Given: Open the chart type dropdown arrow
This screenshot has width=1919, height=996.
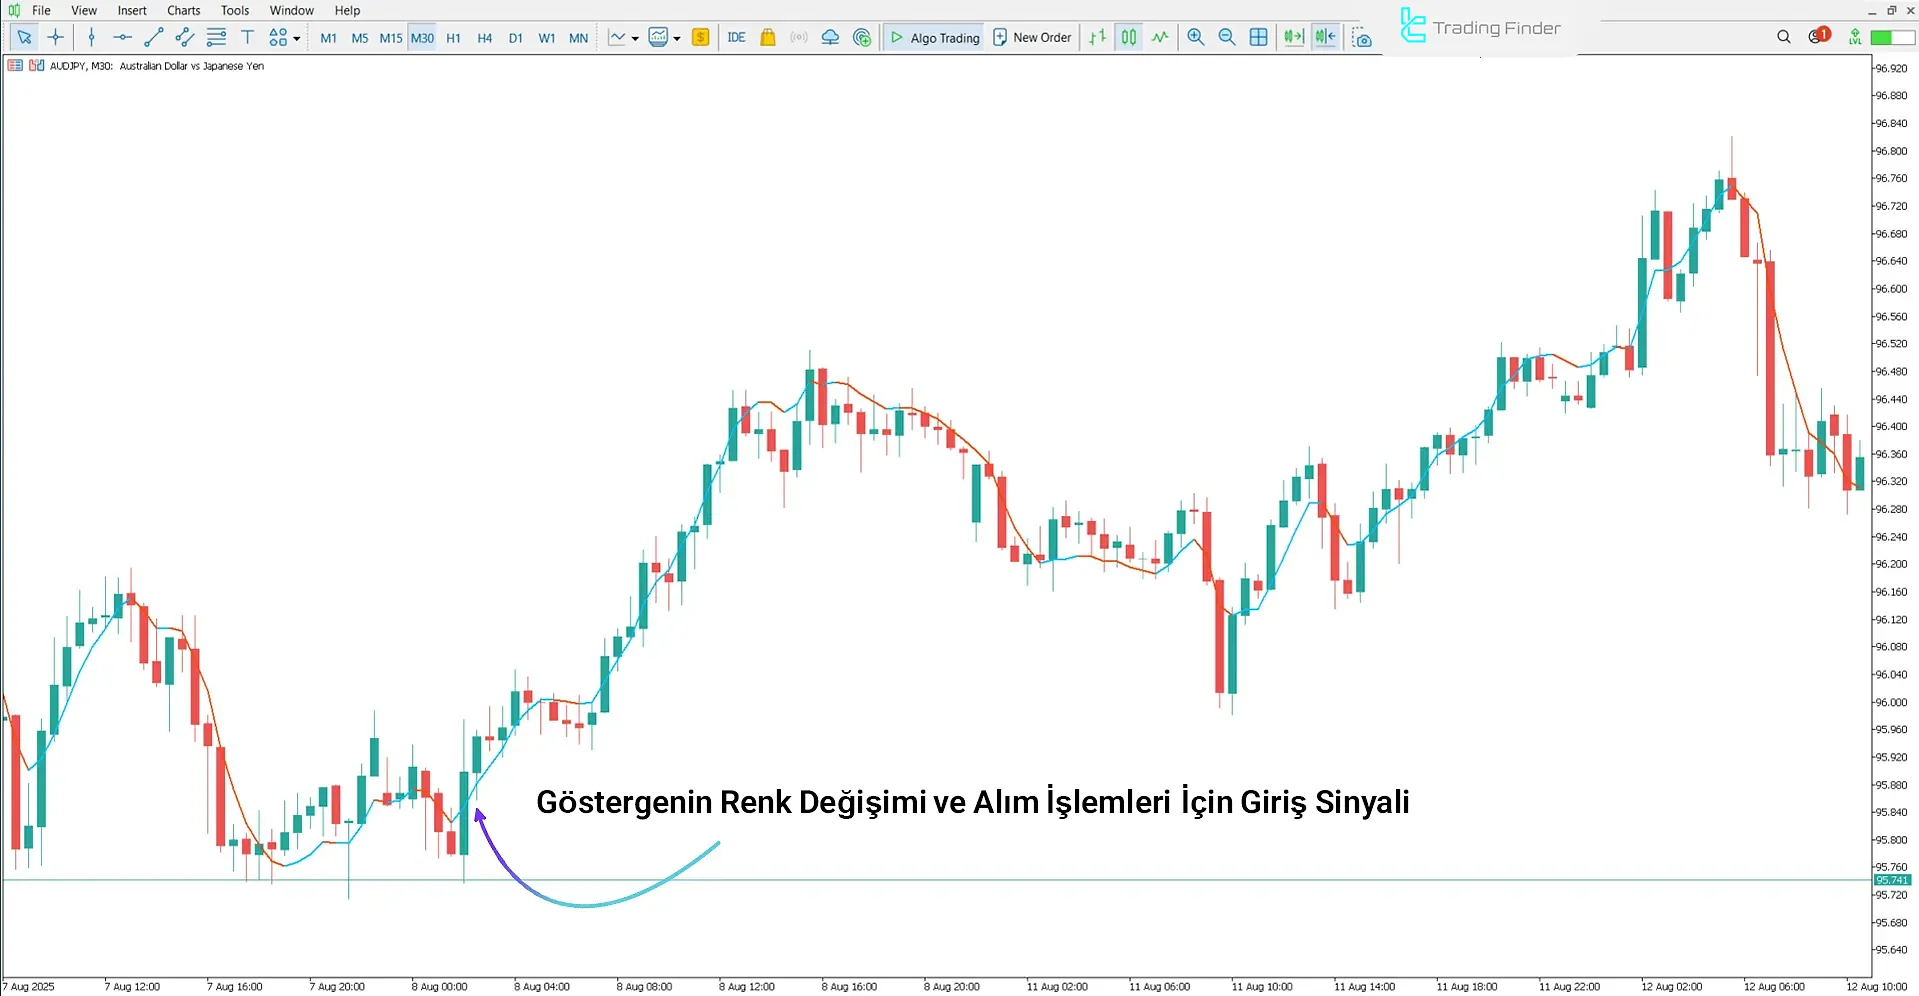Looking at the screenshot, I should 635,39.
